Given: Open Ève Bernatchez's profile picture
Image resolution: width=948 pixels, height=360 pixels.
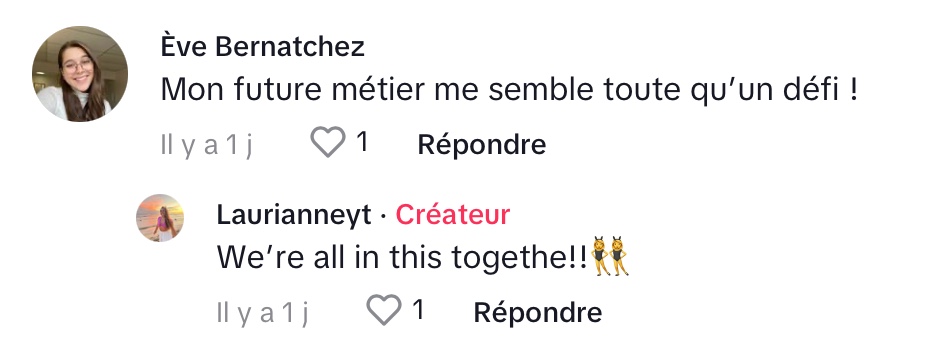Looking at the screenshot, I should (80, 74).
